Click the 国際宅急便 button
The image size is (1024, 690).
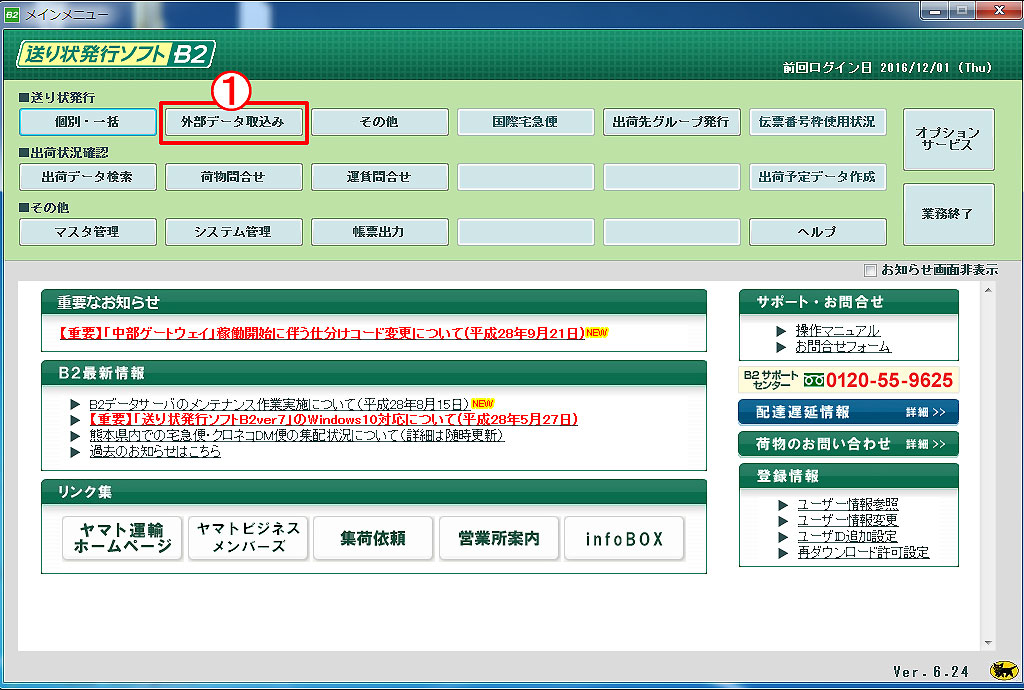point(526,122)
